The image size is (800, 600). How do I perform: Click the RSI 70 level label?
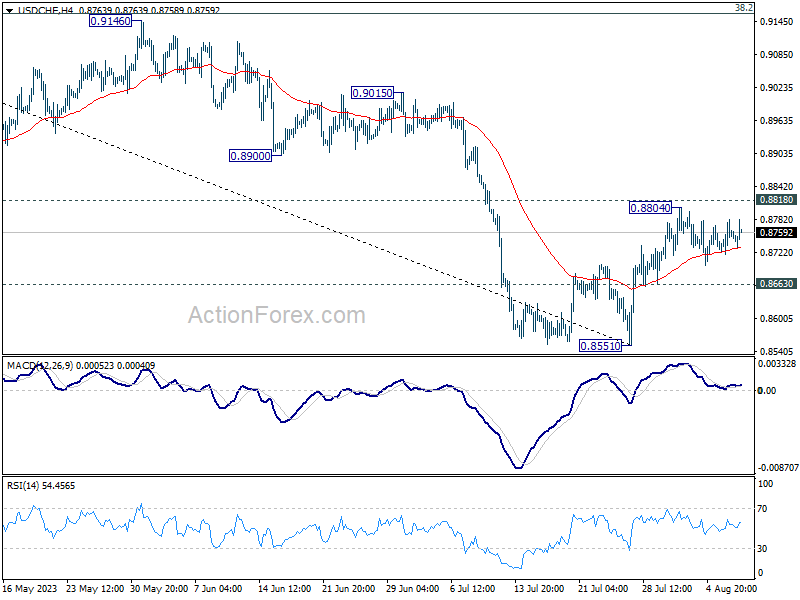click(x=762, y=509)
